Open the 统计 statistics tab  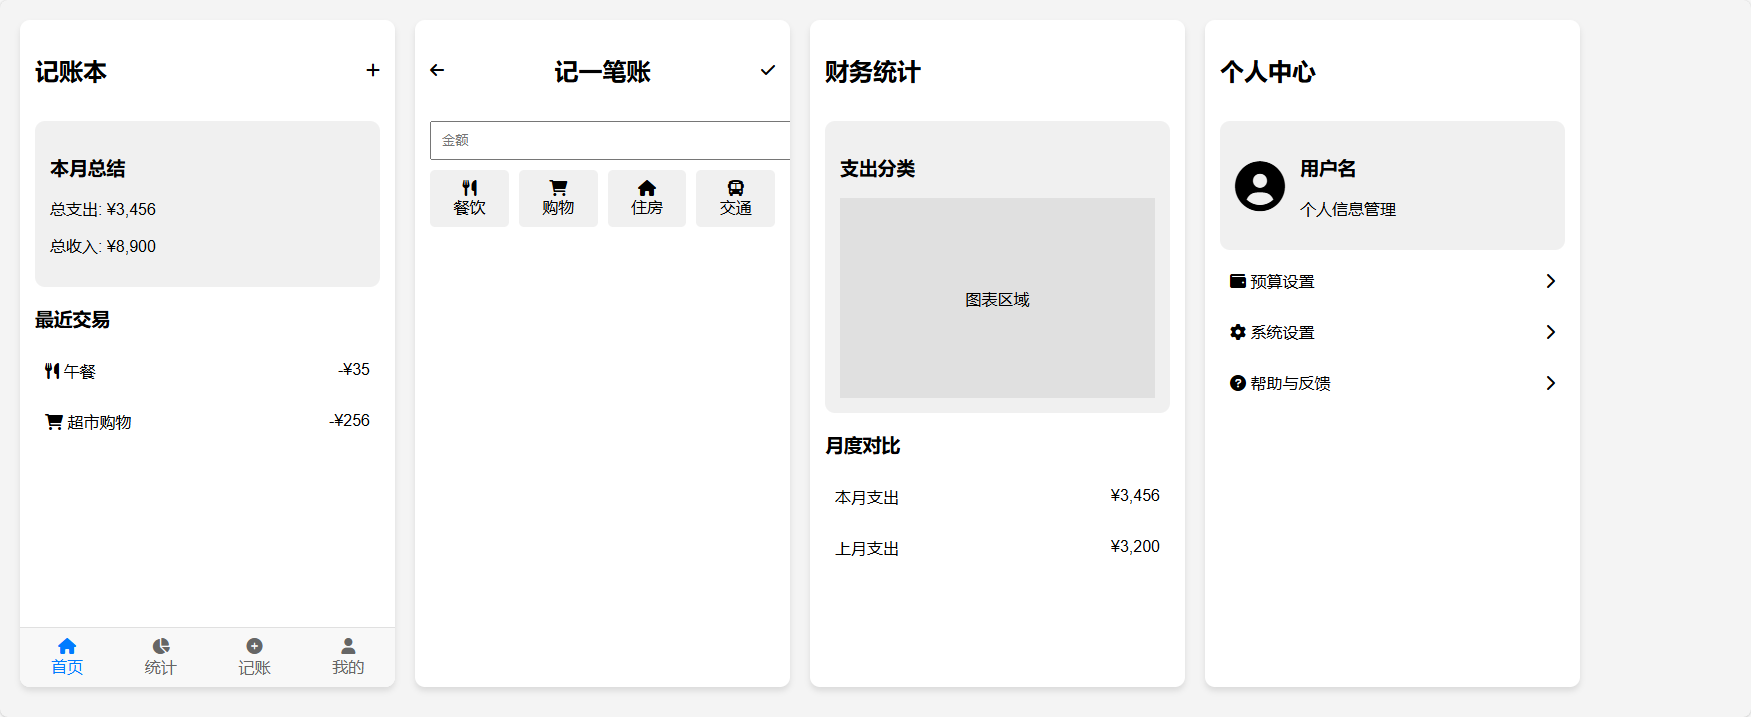(x=160, y=656)
